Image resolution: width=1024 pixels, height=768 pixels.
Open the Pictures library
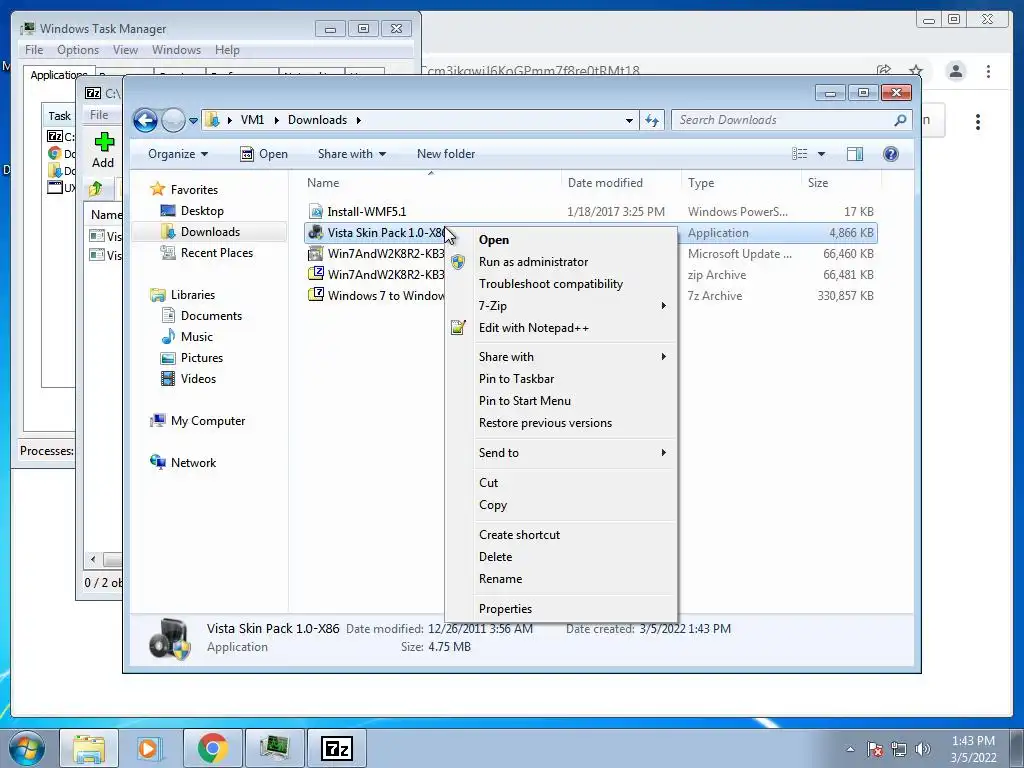(x=192, y=358)
